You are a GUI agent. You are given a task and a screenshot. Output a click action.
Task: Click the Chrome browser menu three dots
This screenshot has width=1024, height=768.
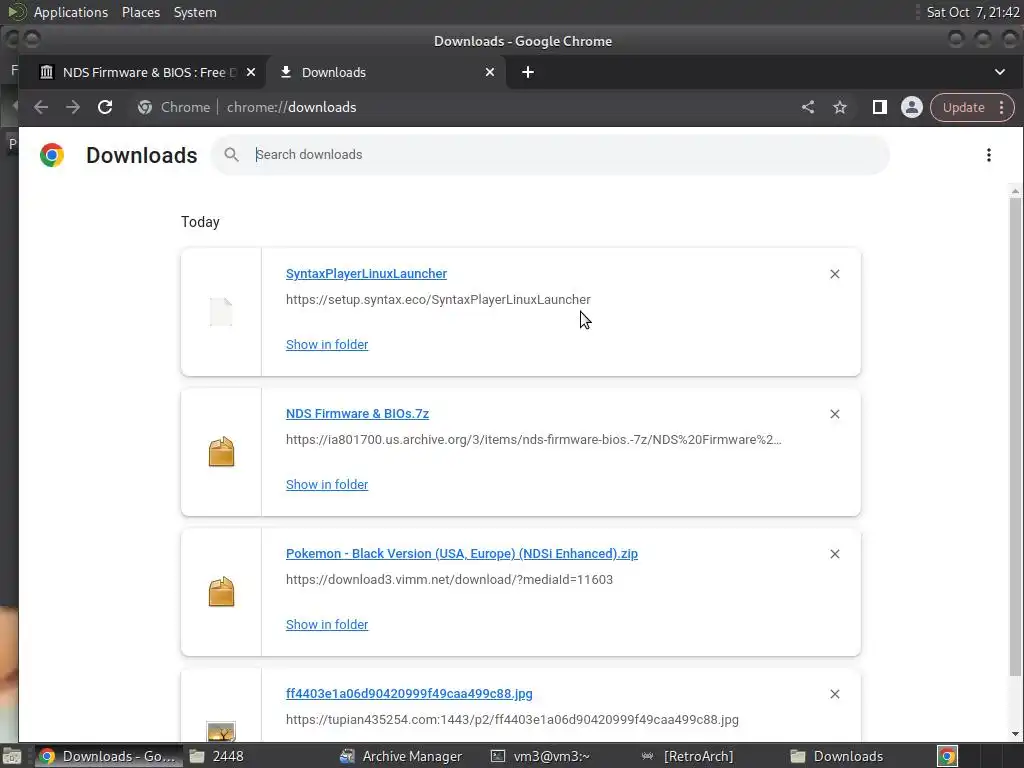[1002, 107]
